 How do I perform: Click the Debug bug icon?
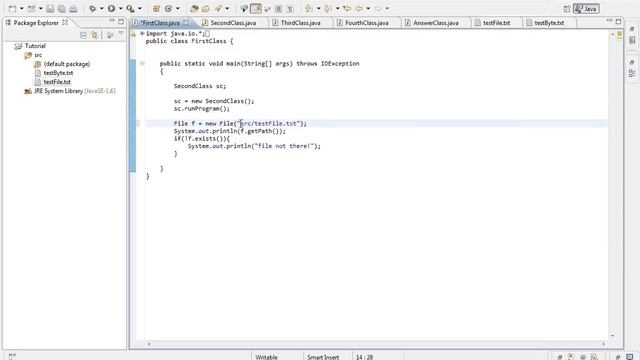pos(93,9)
